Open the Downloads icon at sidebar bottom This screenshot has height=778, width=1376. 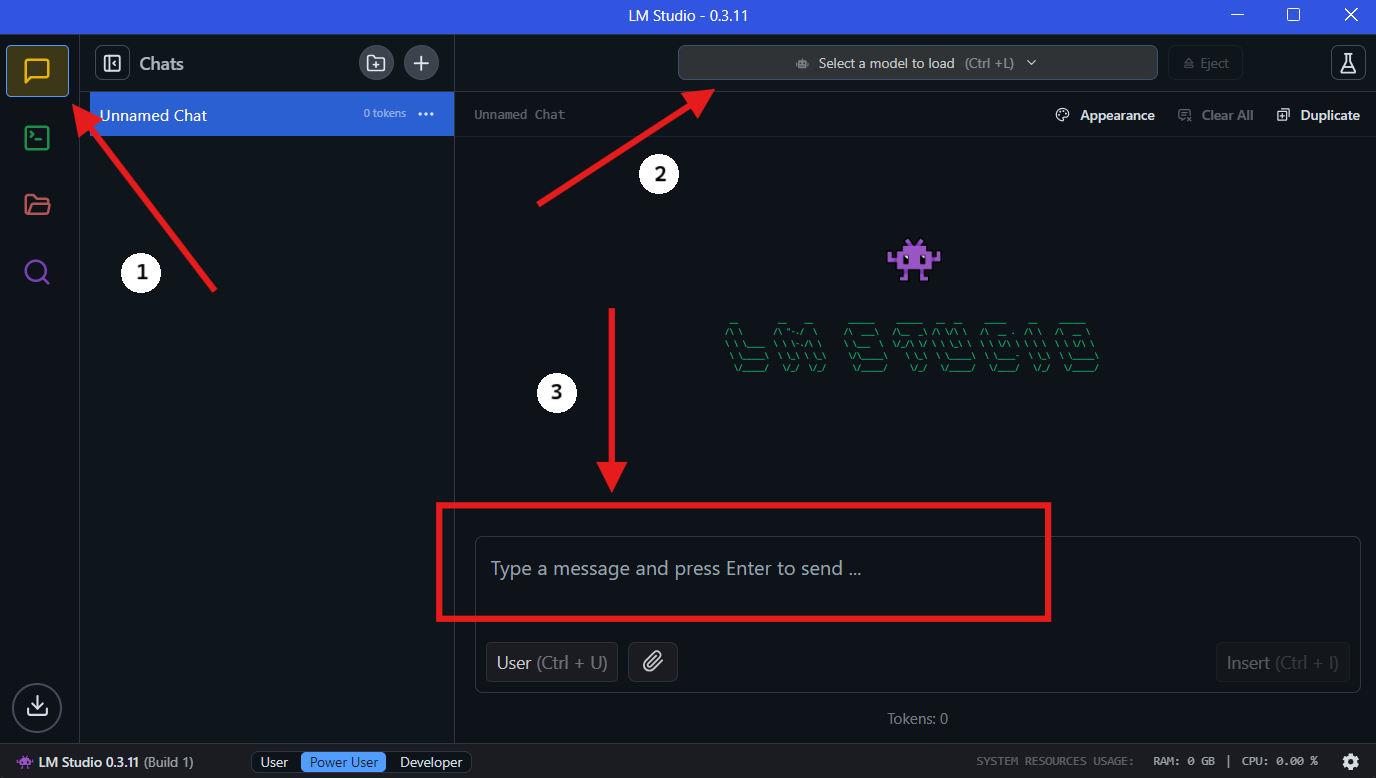37,706
